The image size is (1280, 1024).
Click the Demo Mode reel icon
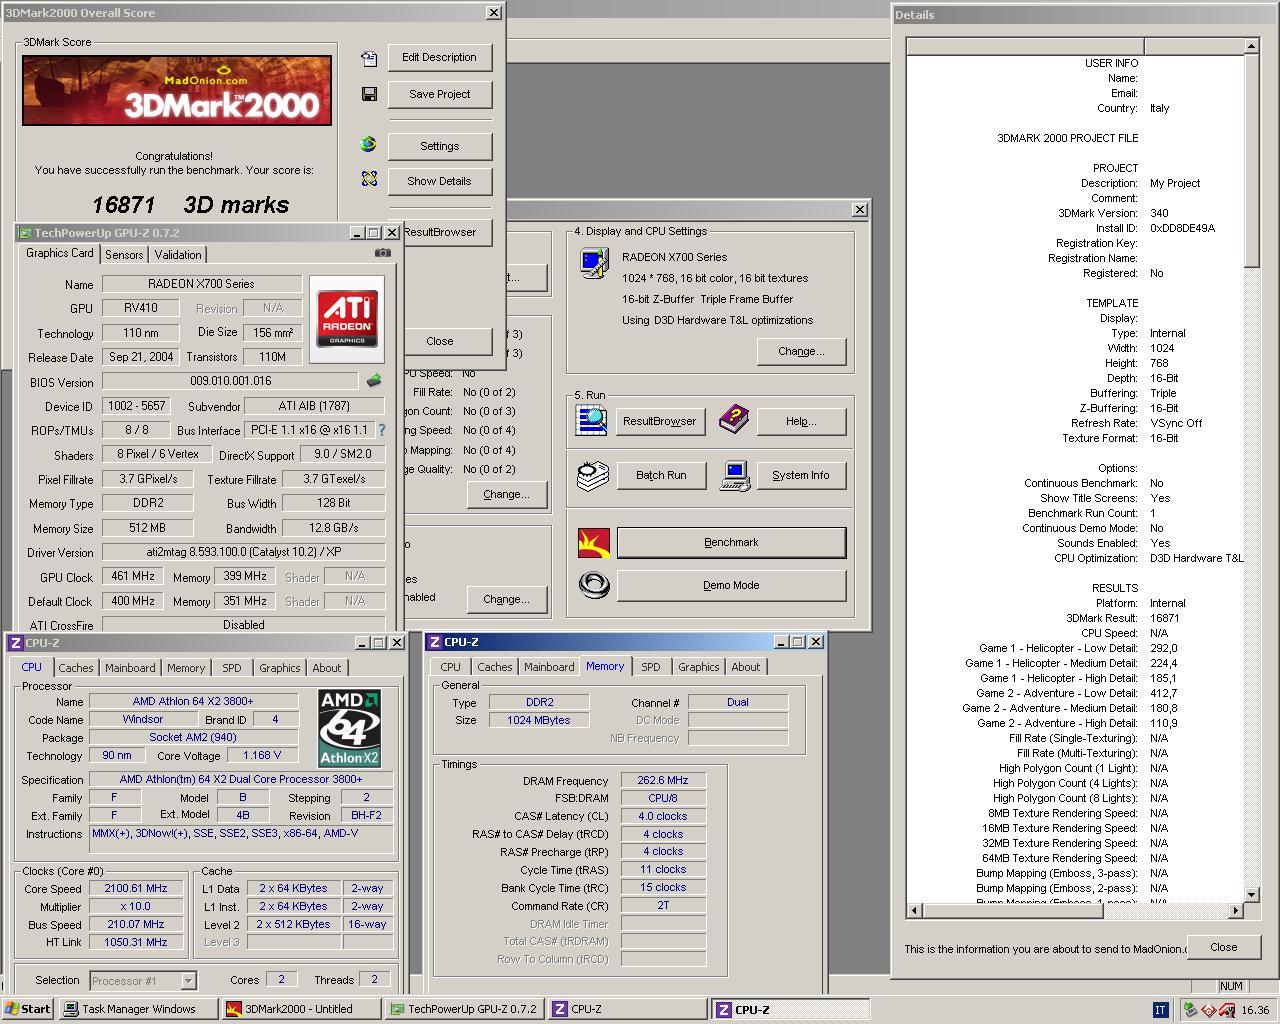[594, 585]
